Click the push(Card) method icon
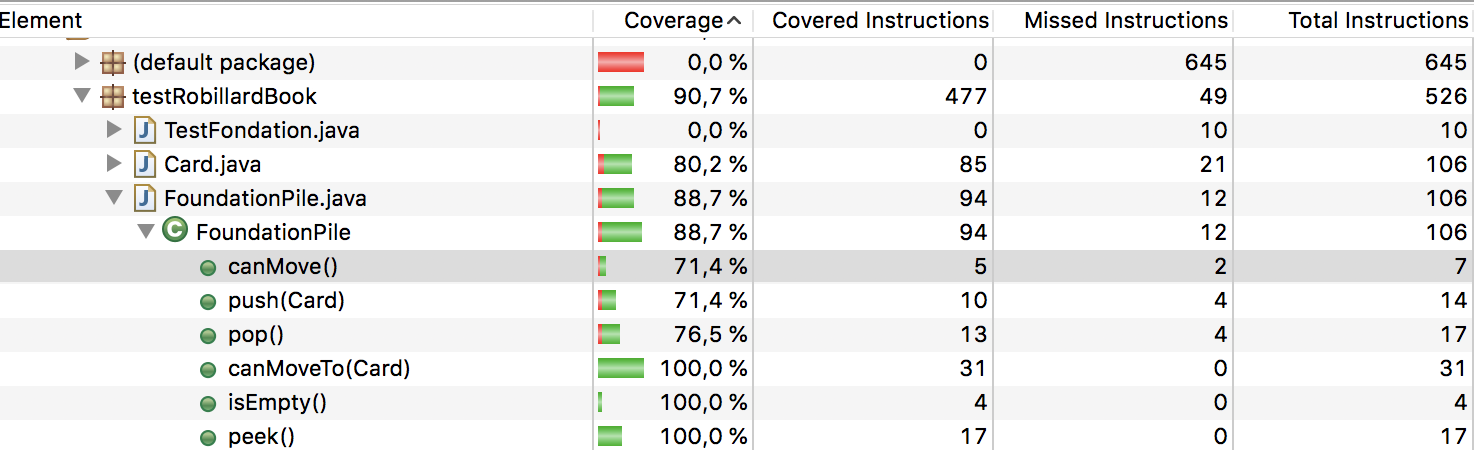The image size is (1474, 450). coord(208,301)
